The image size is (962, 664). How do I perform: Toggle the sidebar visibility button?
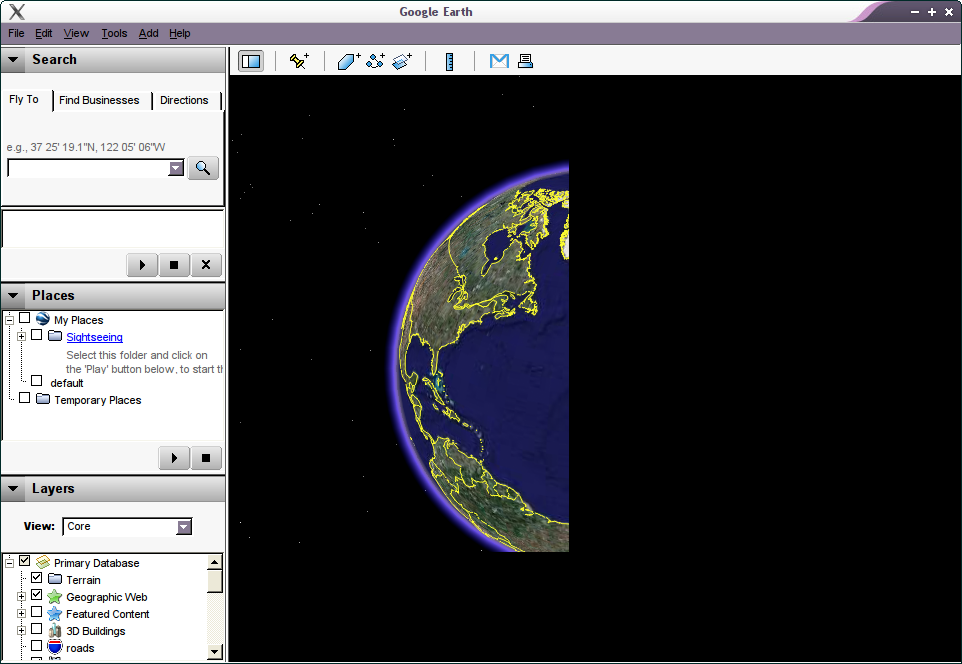pos(251,61)
